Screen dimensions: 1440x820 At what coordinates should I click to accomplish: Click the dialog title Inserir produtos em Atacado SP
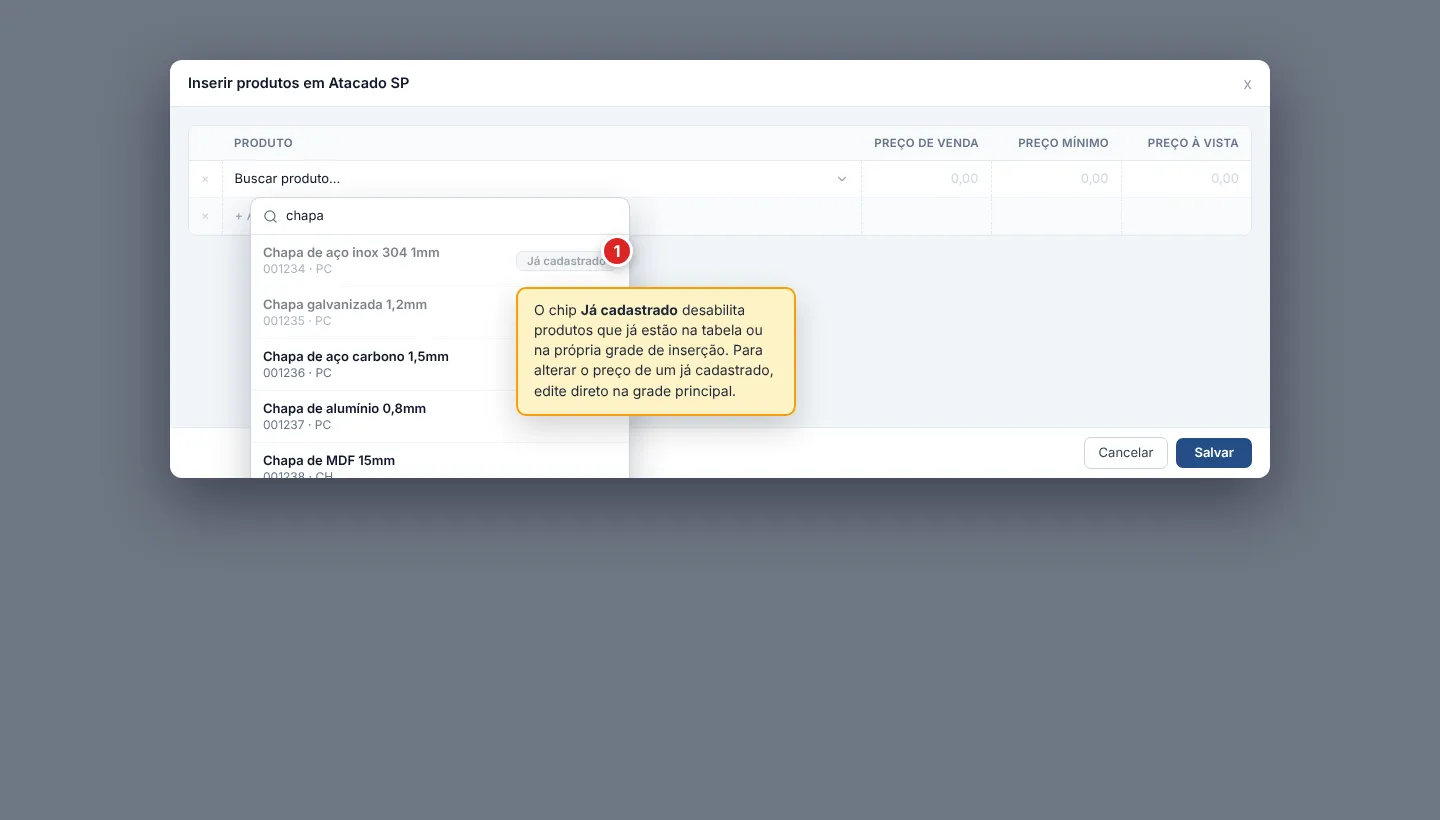[298, 83]
